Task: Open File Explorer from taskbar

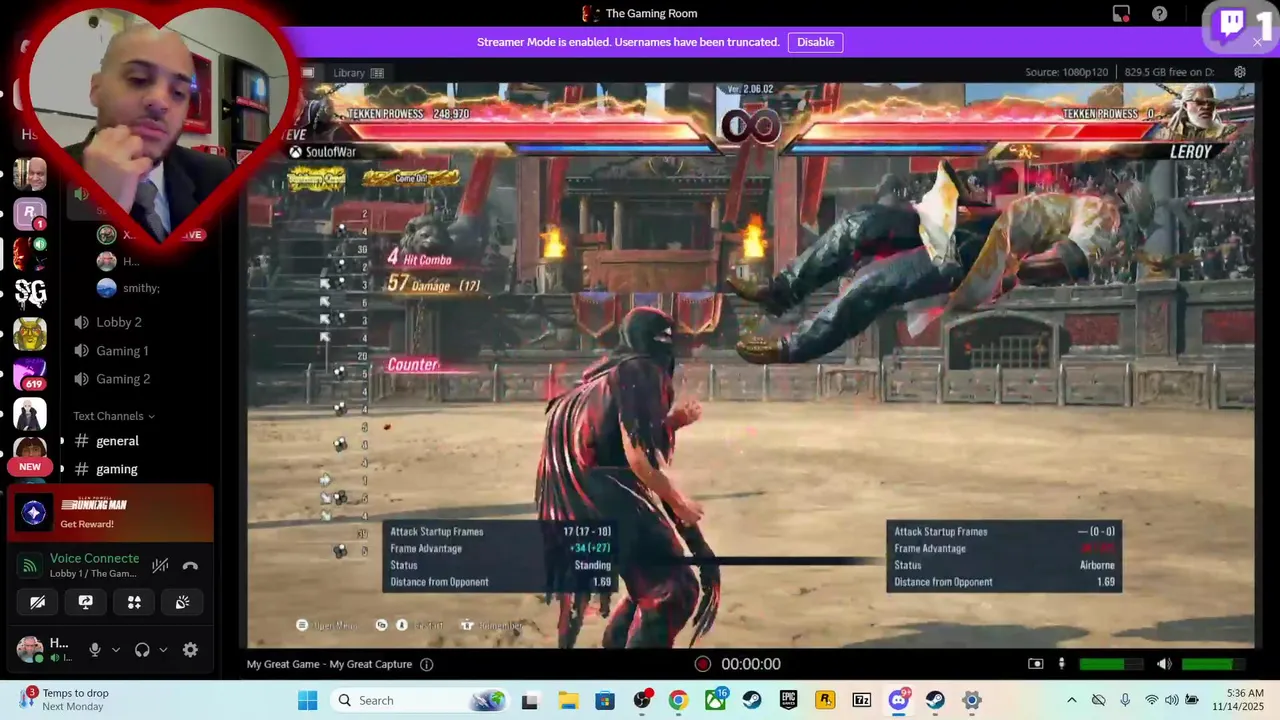Action: click(568, 700)
